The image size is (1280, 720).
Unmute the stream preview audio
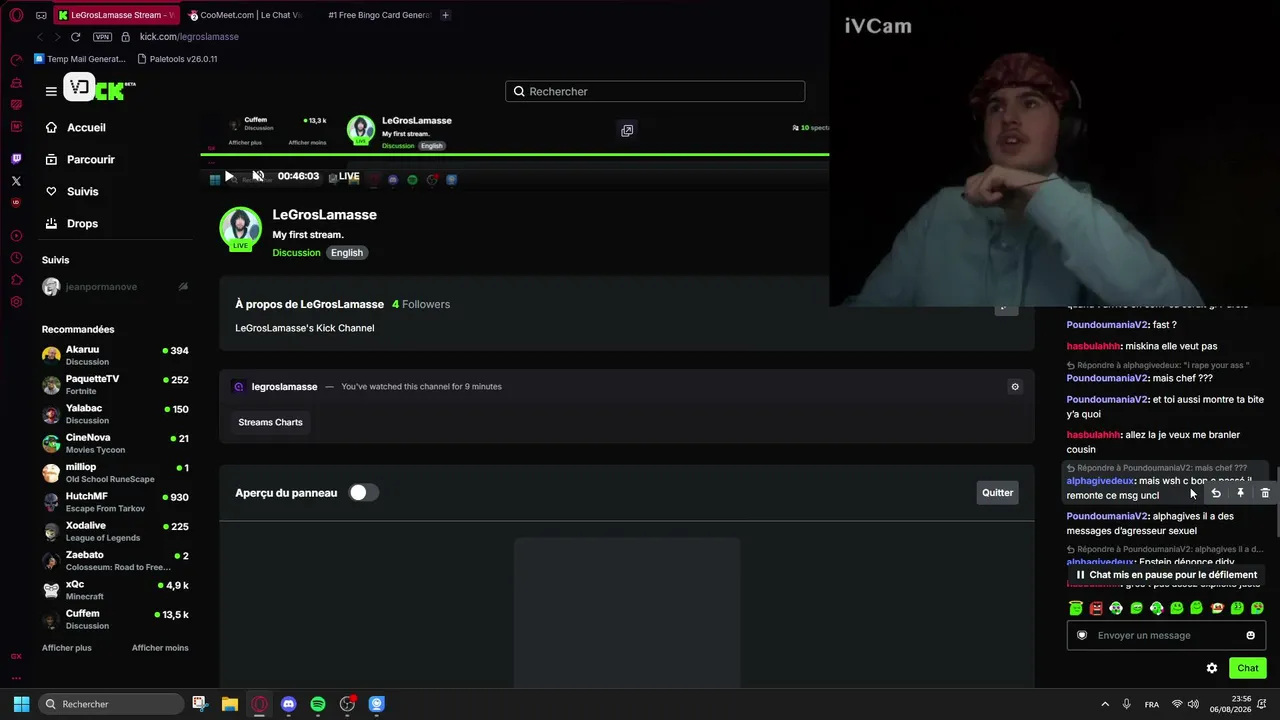pyautogui.click(x=258, y=176)
